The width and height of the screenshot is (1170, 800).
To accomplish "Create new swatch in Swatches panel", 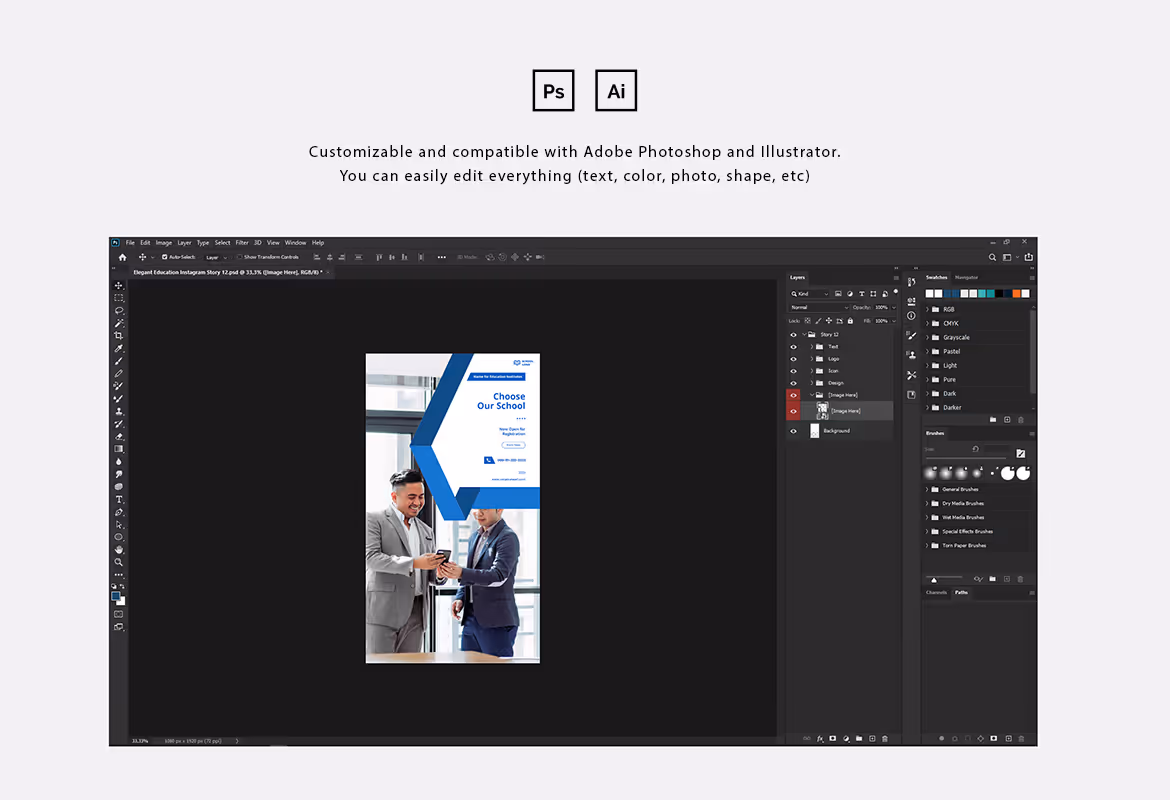I will [1007, 420].
